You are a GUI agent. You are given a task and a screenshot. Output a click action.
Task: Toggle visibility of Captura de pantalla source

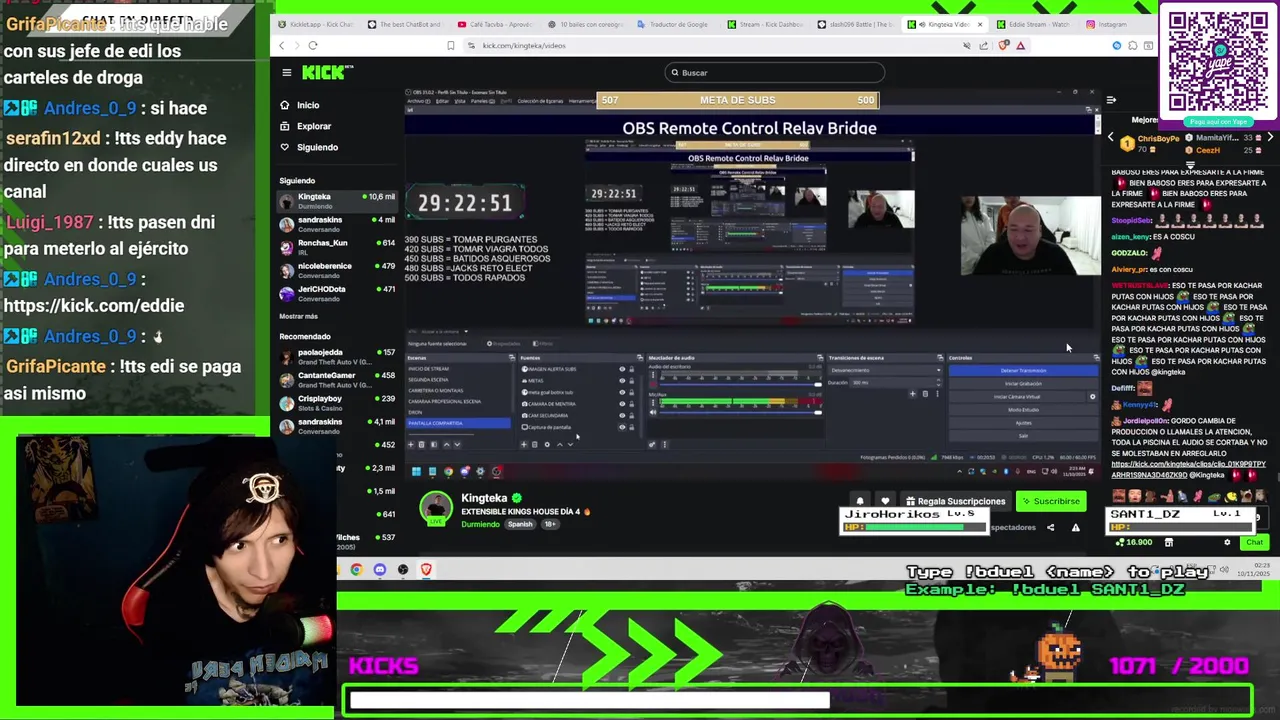click(622, 427)
